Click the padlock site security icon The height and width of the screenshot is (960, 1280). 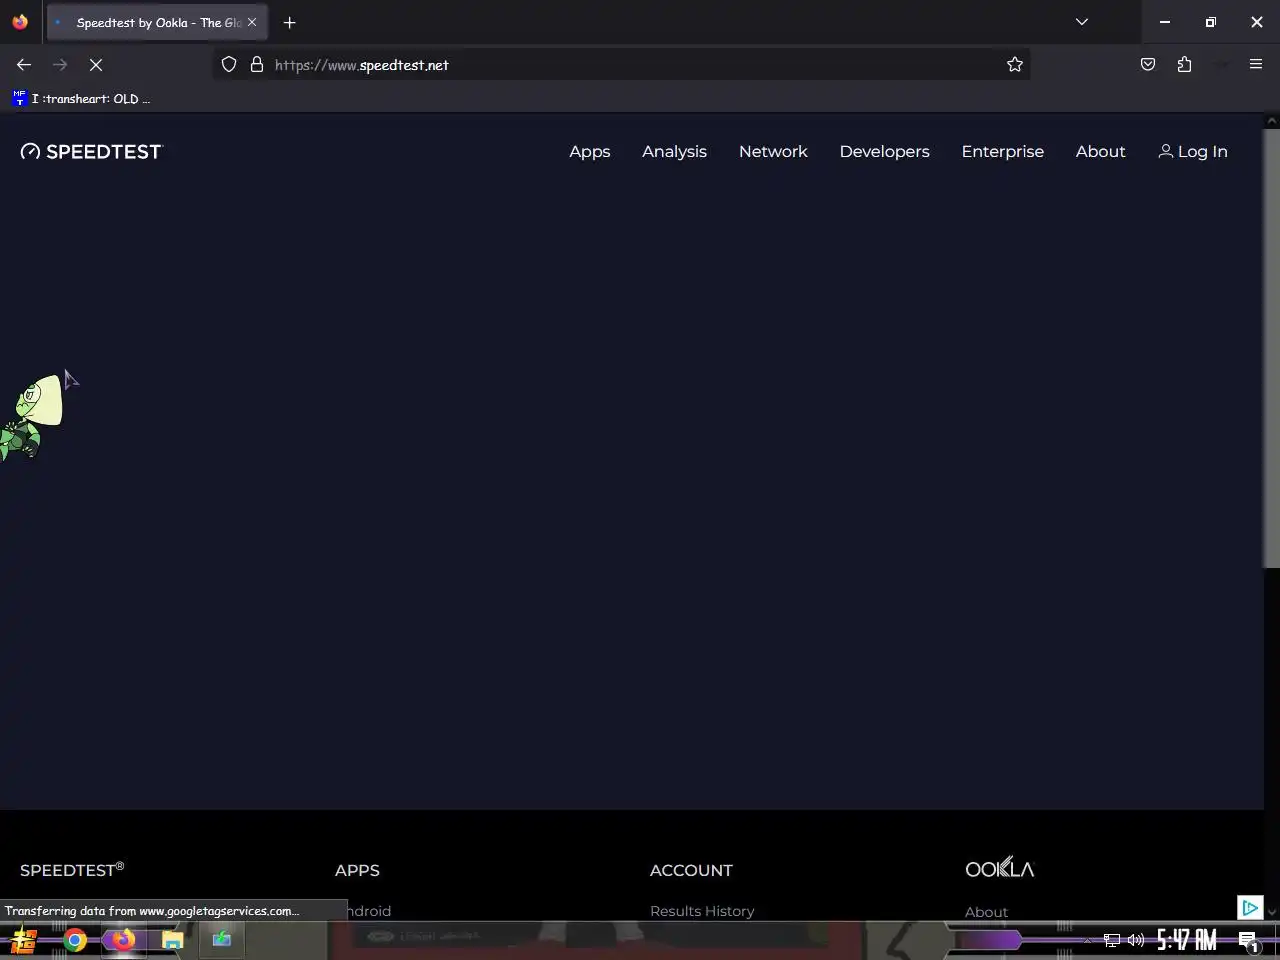click(257, 65)
